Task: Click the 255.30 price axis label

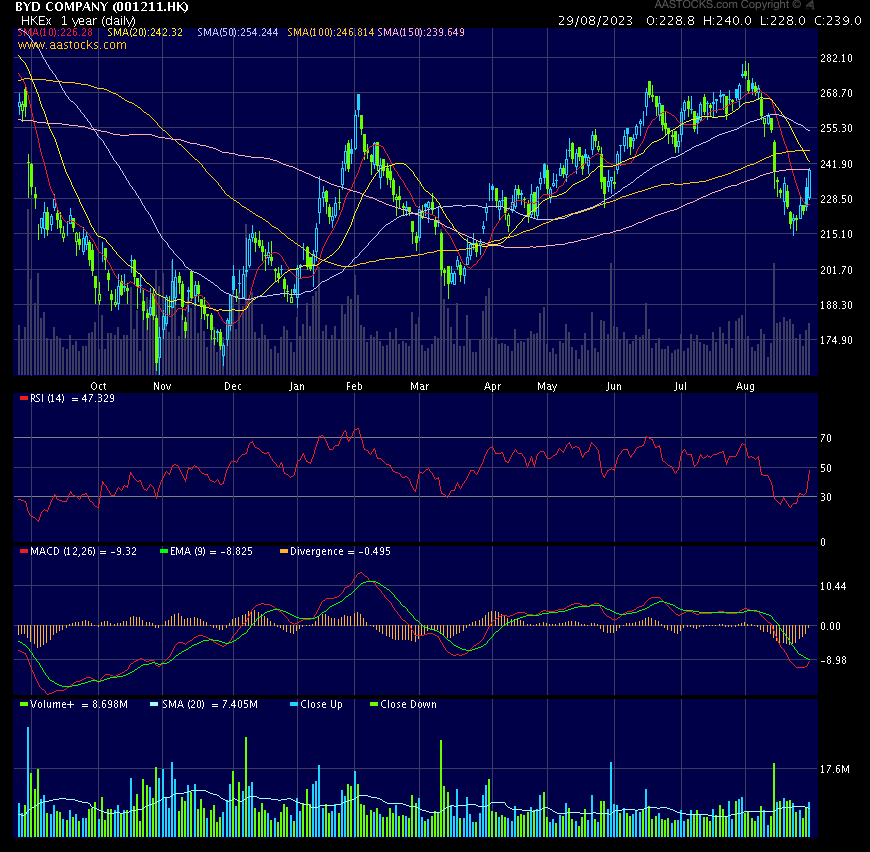Action: tap(836, 128)
